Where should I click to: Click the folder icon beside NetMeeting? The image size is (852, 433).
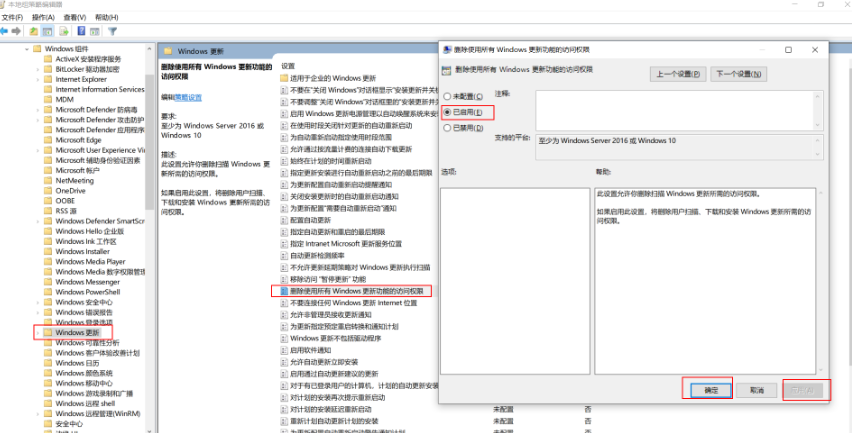pyautogui.click(x=48, y=180)
